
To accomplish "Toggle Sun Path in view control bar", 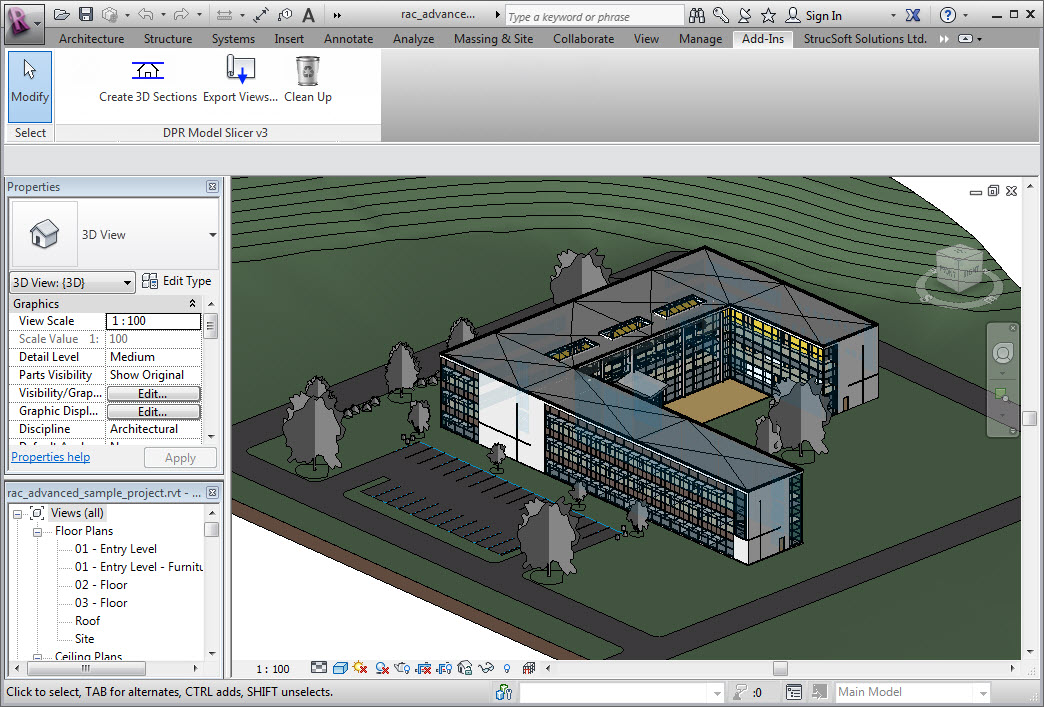I will [x=360, y=668].
